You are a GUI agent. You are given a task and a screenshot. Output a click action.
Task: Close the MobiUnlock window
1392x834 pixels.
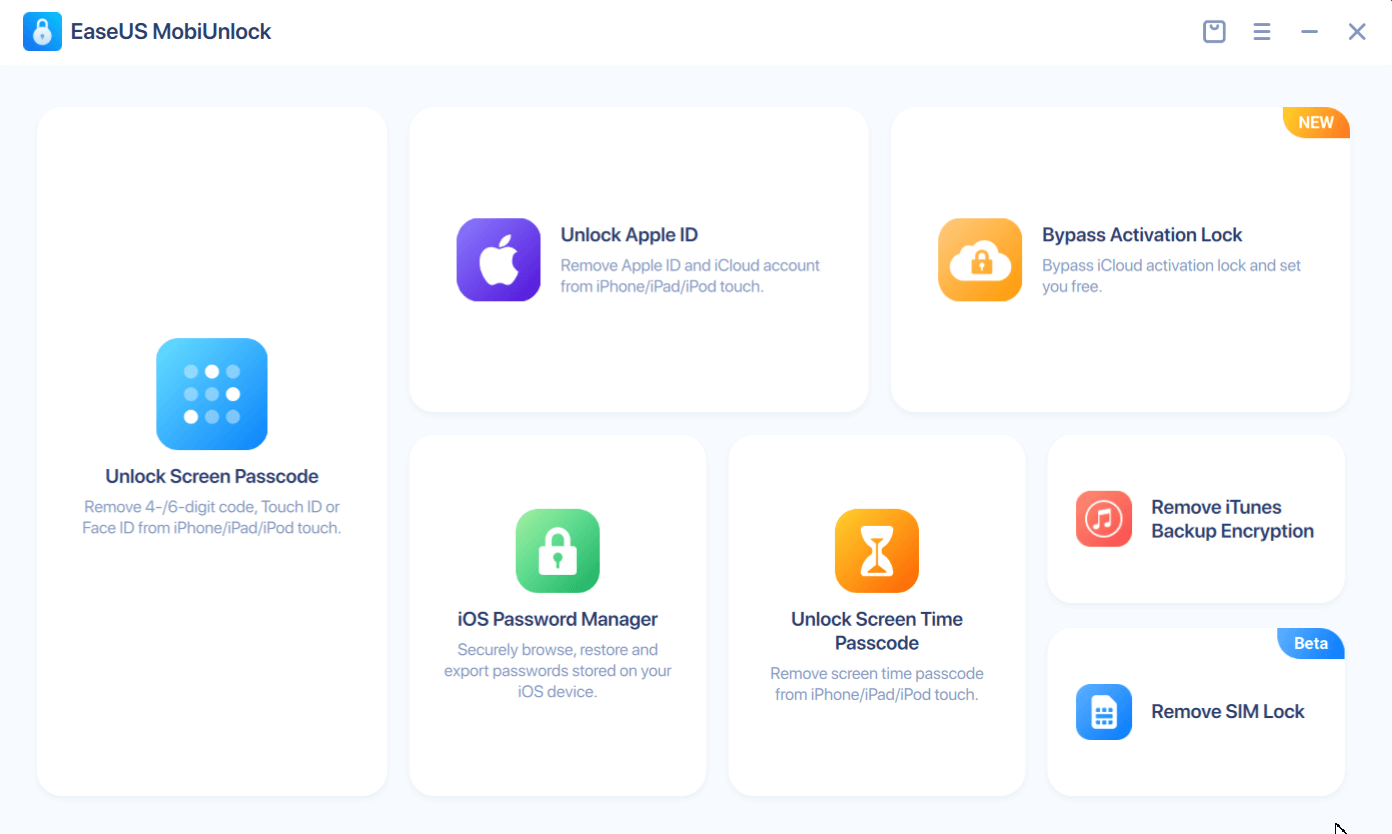1357,32
